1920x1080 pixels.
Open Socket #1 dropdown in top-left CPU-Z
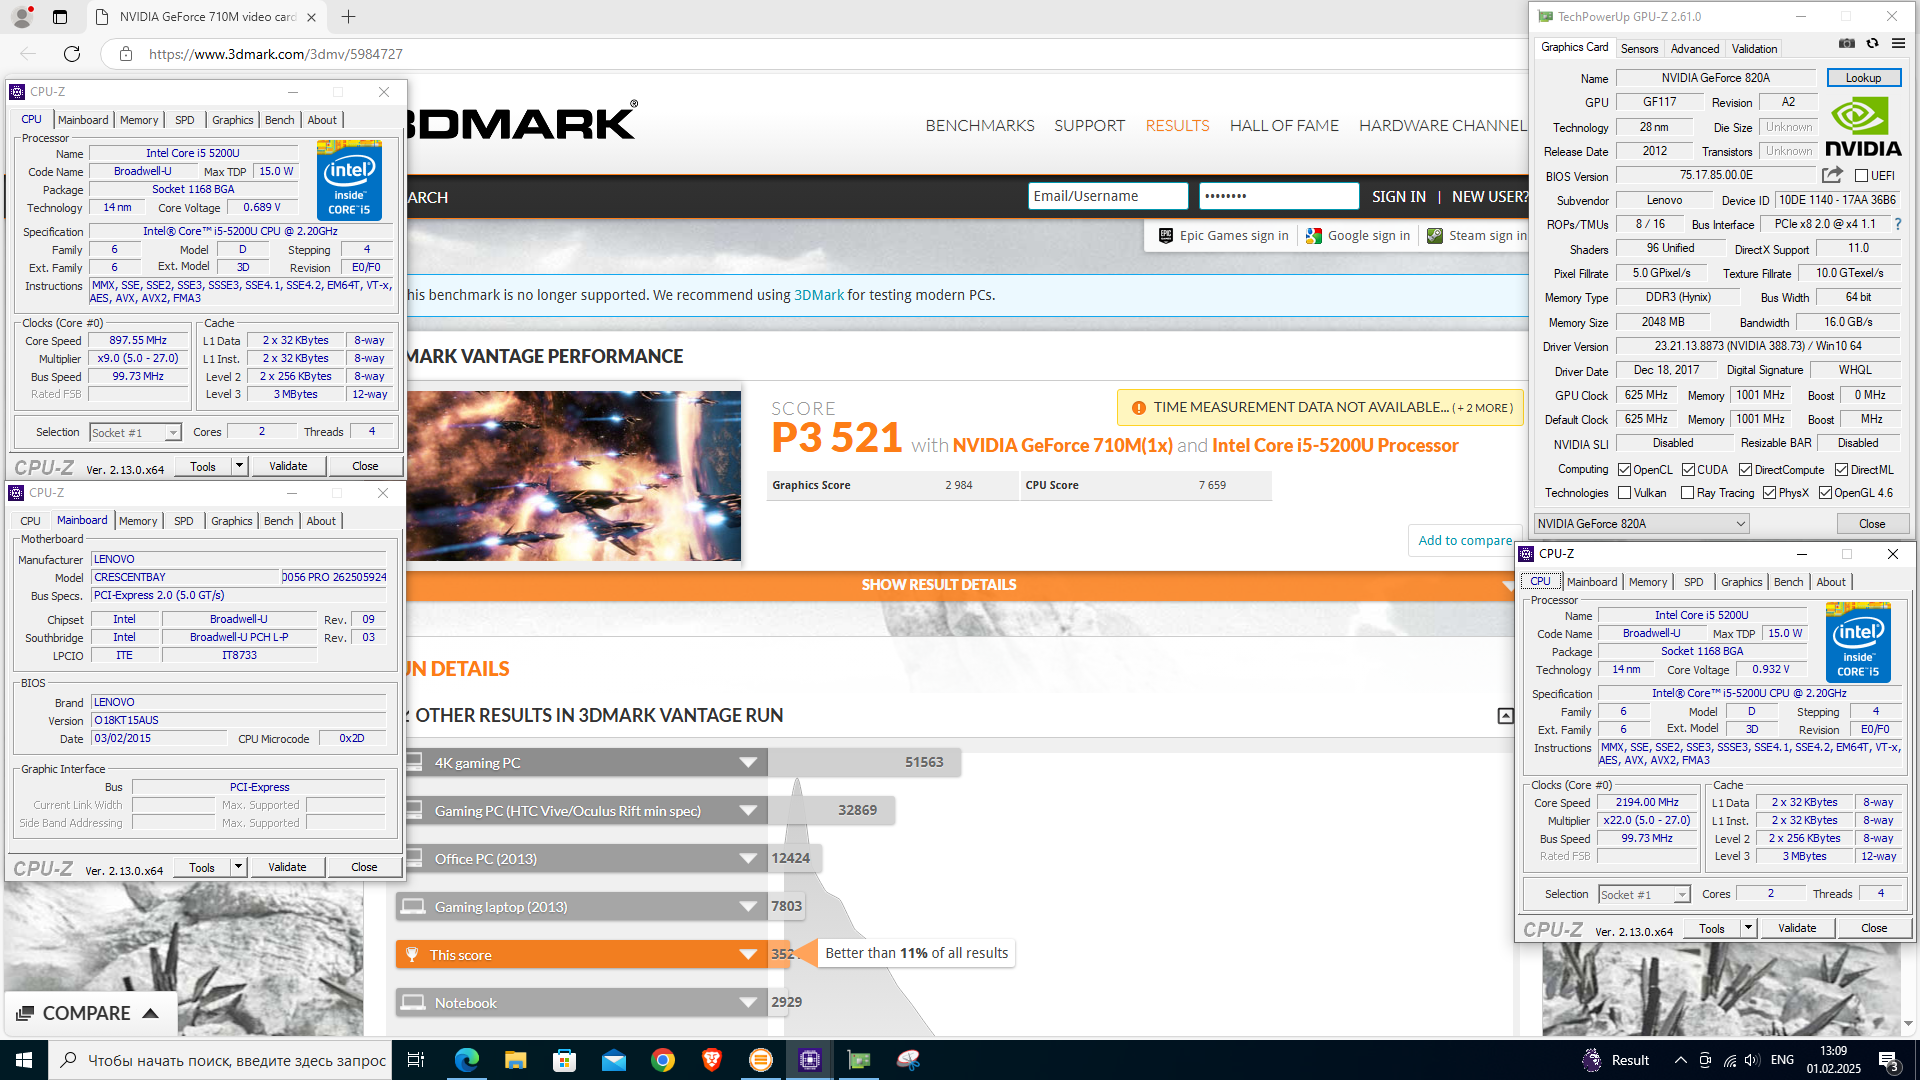coord(135,433)
